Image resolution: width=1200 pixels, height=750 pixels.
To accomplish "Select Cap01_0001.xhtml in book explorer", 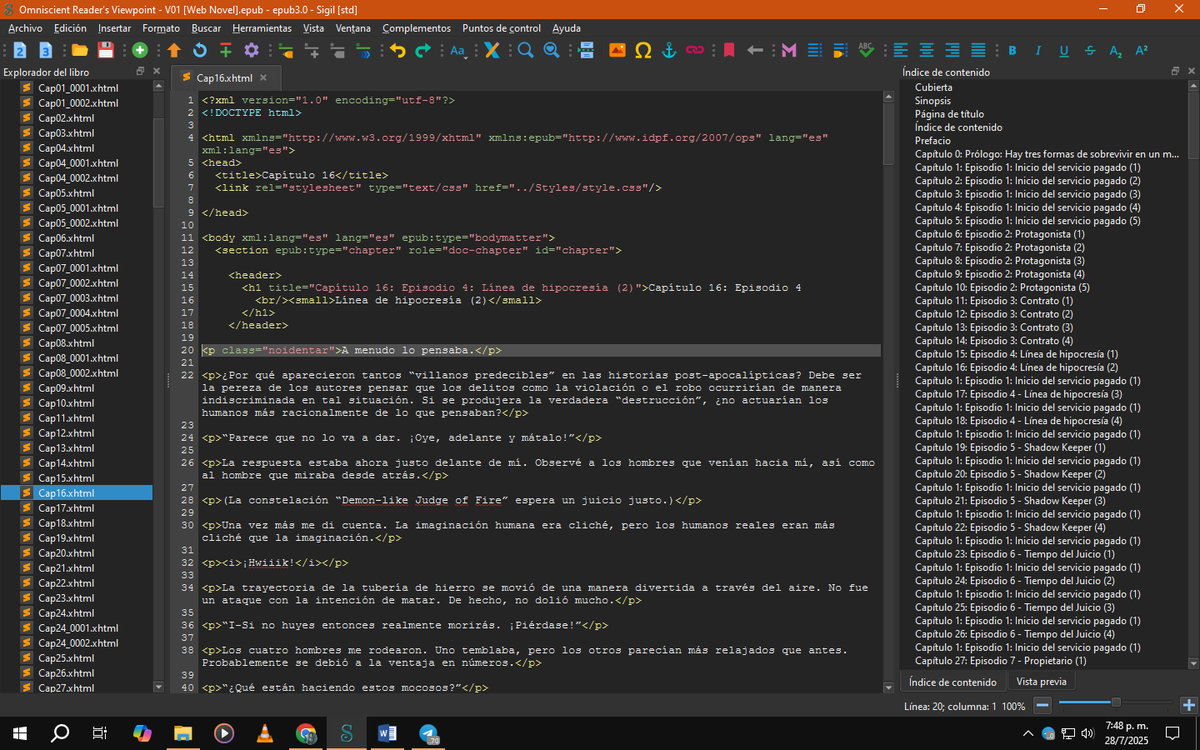I will point(78,88).
